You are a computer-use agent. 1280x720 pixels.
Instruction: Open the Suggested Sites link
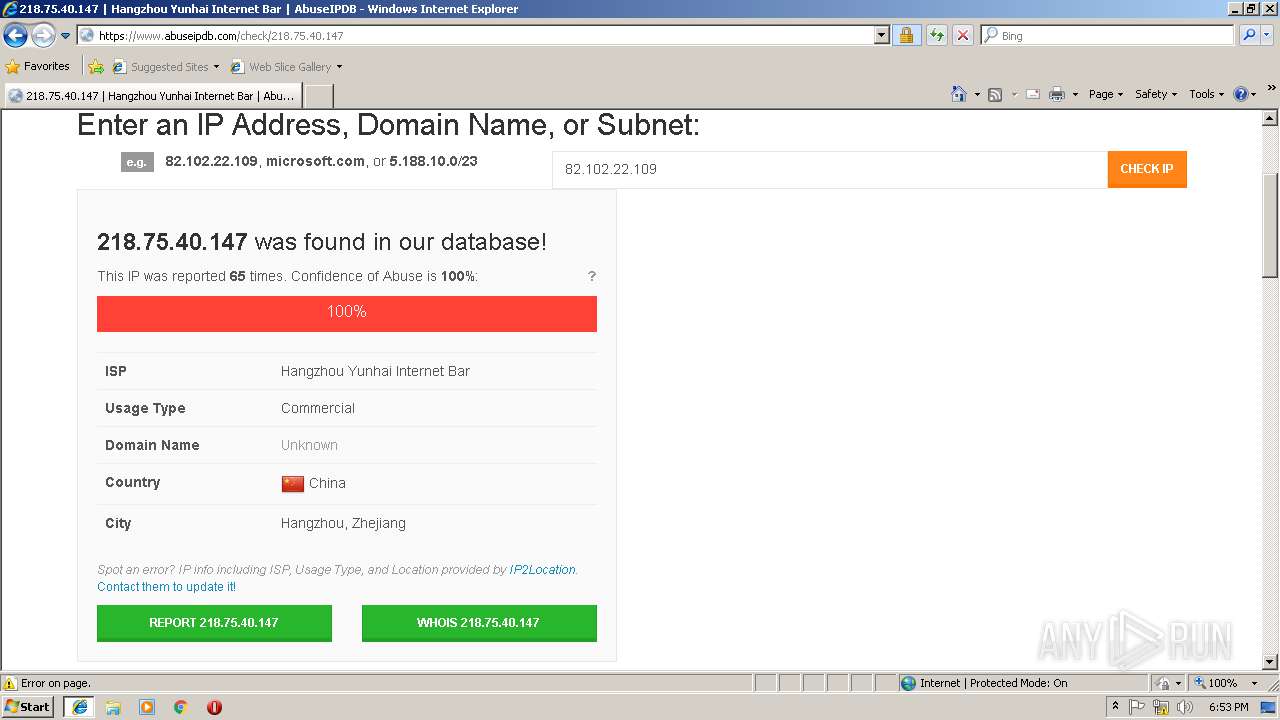(165, 67)
